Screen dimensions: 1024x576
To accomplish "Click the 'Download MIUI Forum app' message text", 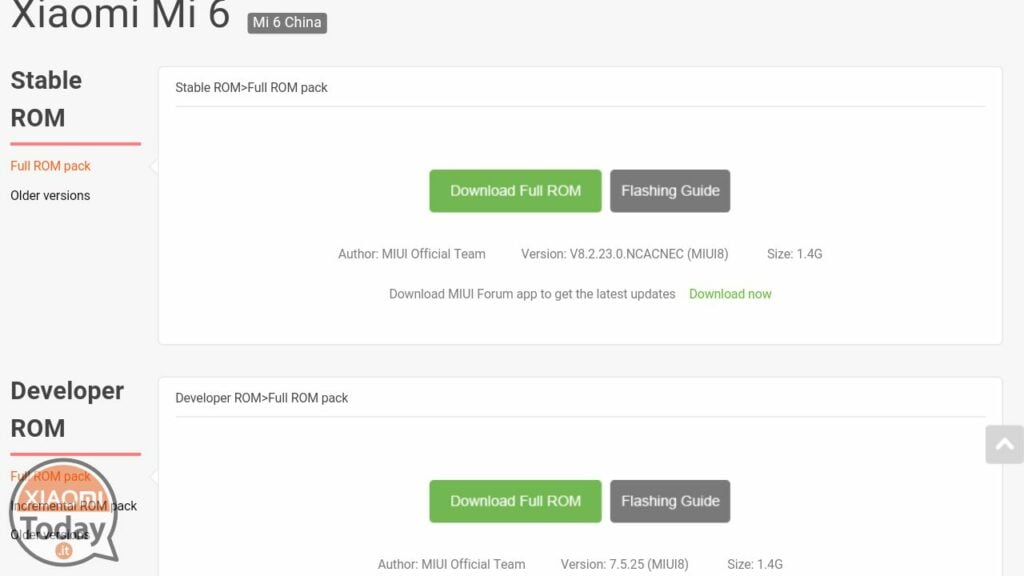I will click(x=532, y=294).
